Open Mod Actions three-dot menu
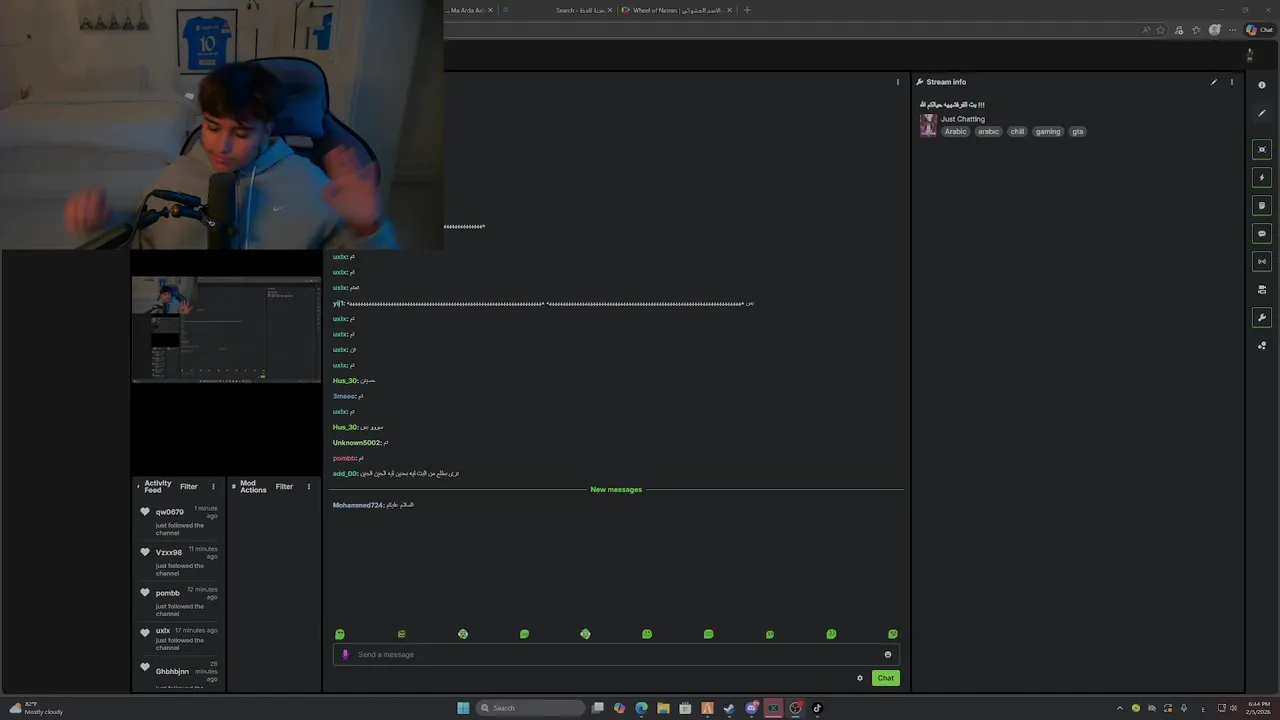 pos(309,487)
